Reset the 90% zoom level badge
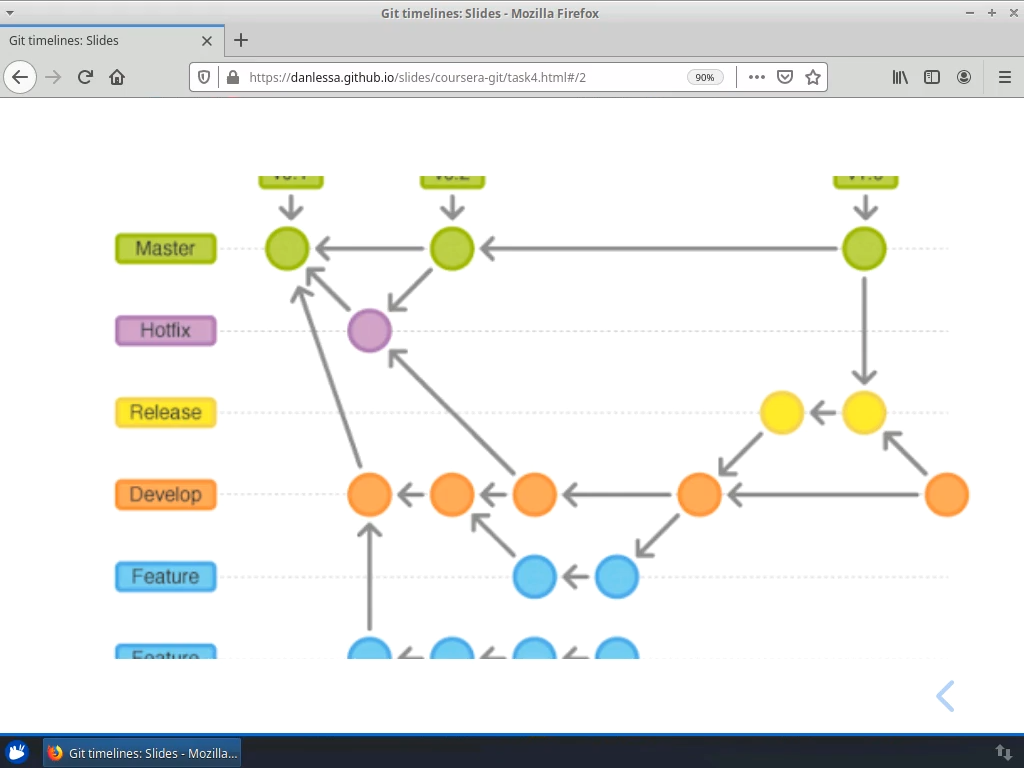 705,77
